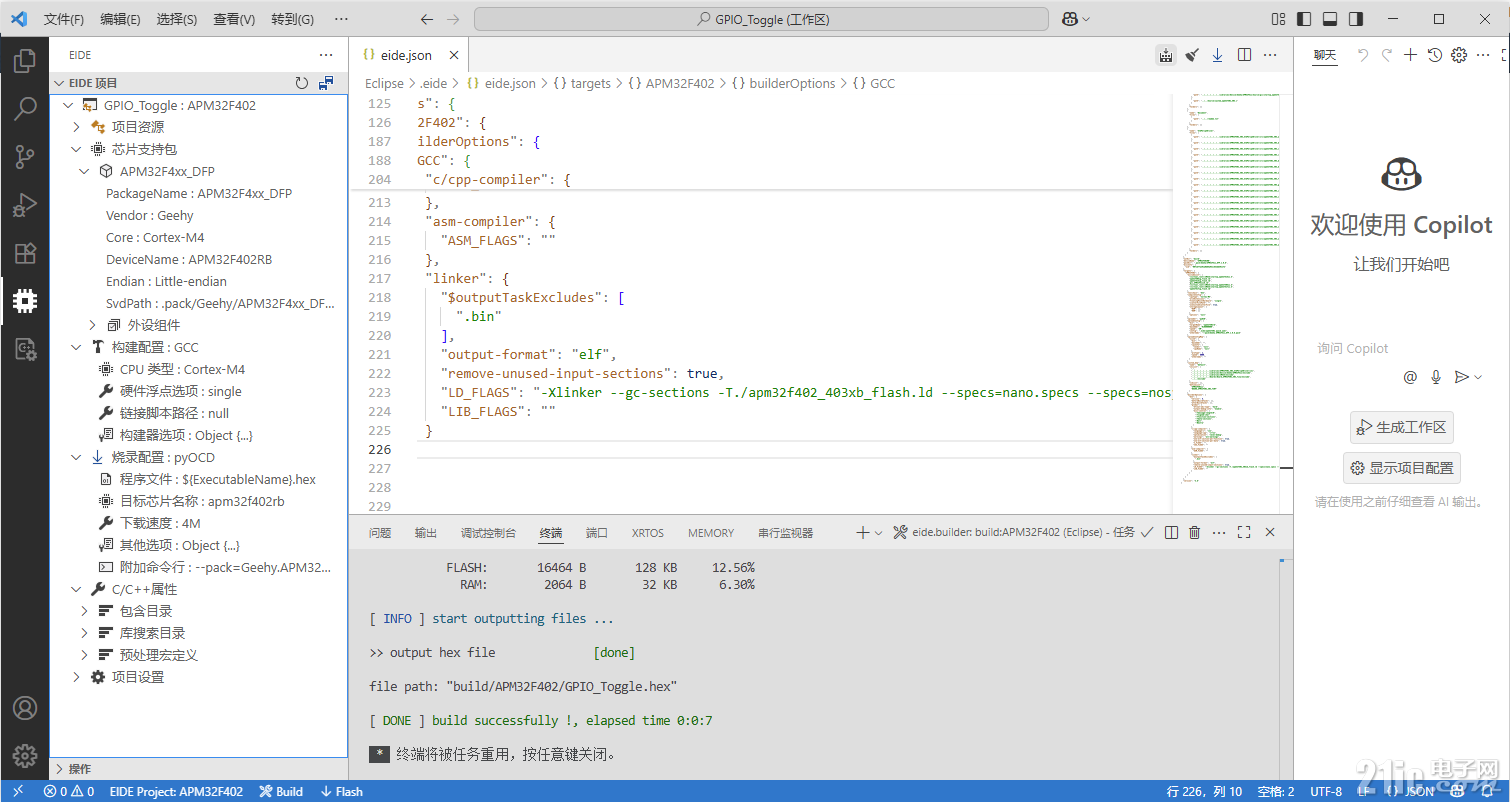
Task: Click the 显示项目配置 button
Action: (1401, 468)
